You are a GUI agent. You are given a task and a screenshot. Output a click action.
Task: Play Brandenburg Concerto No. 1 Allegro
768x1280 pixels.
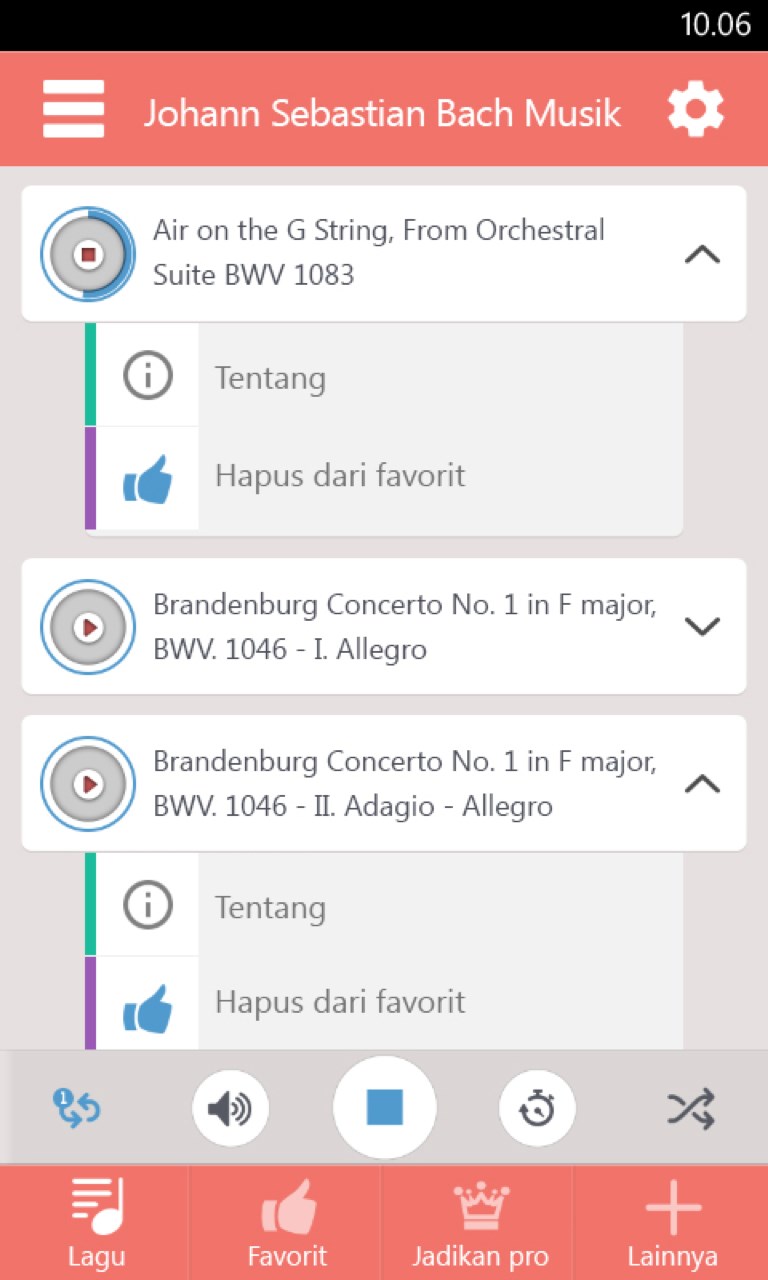(x=88, y=627)
